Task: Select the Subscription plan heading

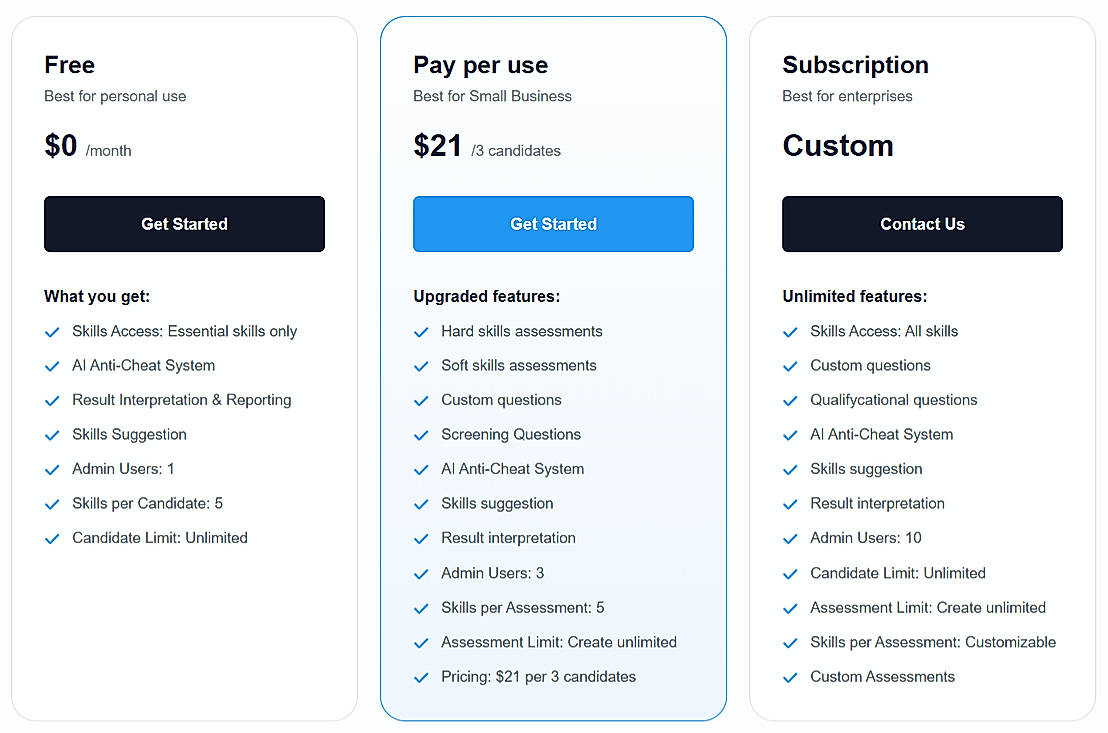Action: 855,65
